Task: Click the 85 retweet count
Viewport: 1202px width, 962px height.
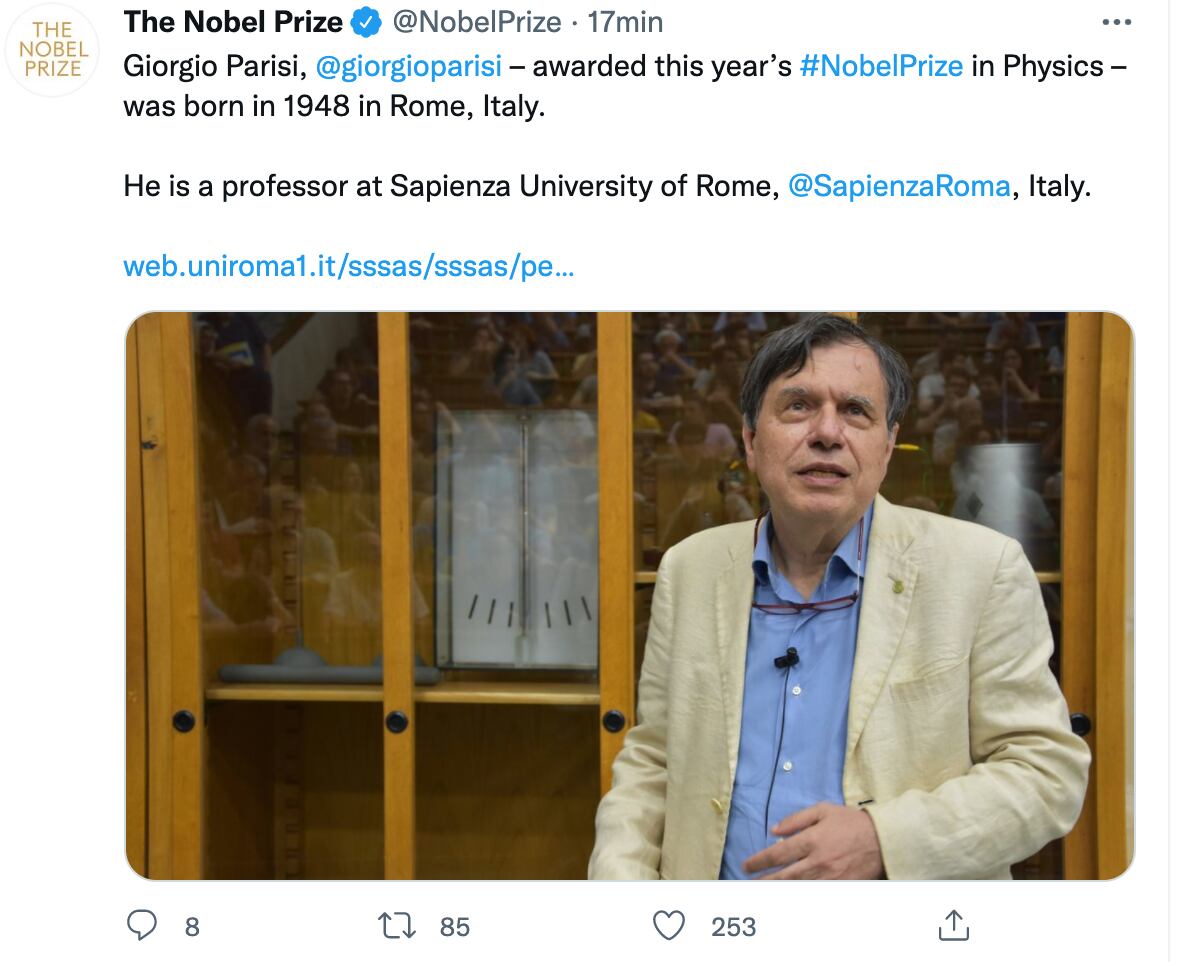Action: click(453, 926)
